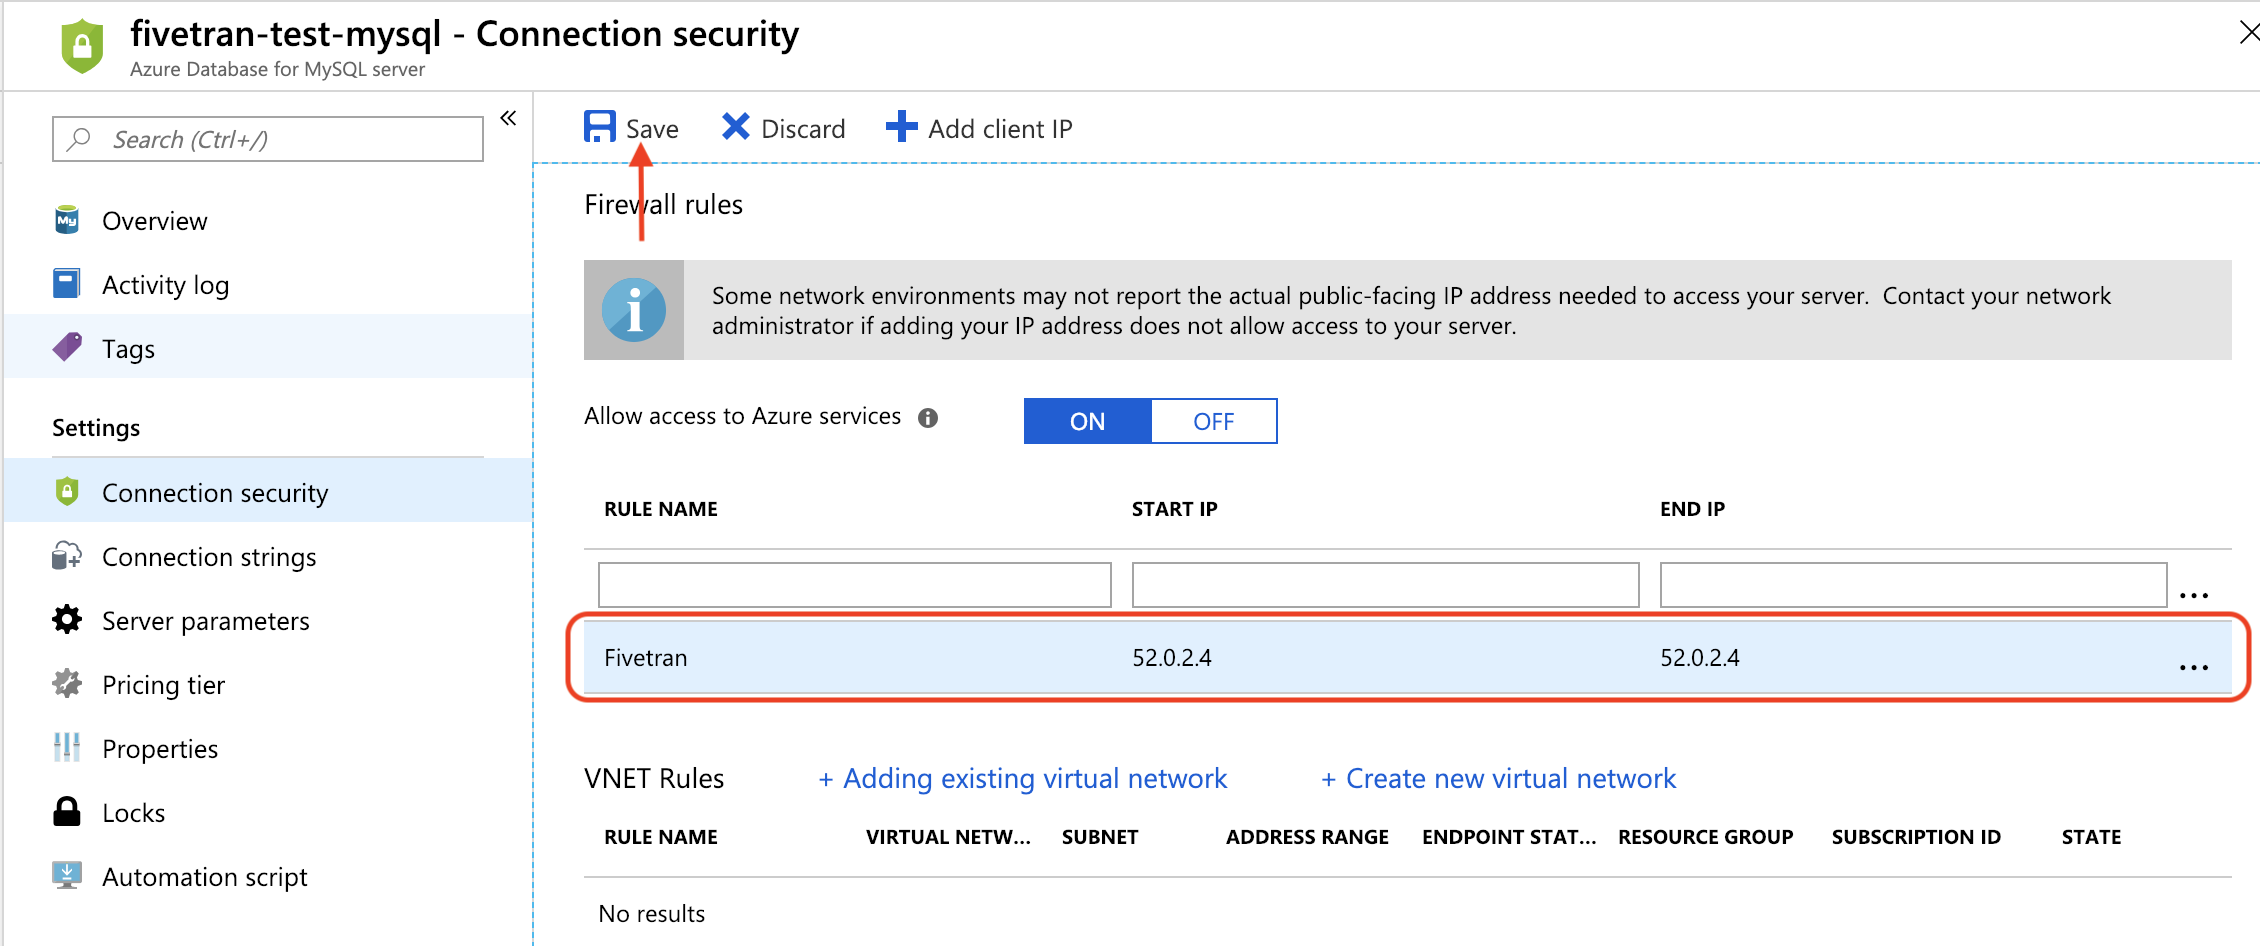Screen dimensions: 2260x946
Task: Turn Azure services access ON
Action: (1088, 421)
